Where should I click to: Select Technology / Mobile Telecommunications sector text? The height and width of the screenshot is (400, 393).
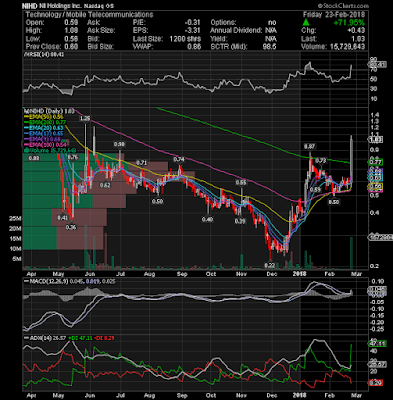coord(89,15)
